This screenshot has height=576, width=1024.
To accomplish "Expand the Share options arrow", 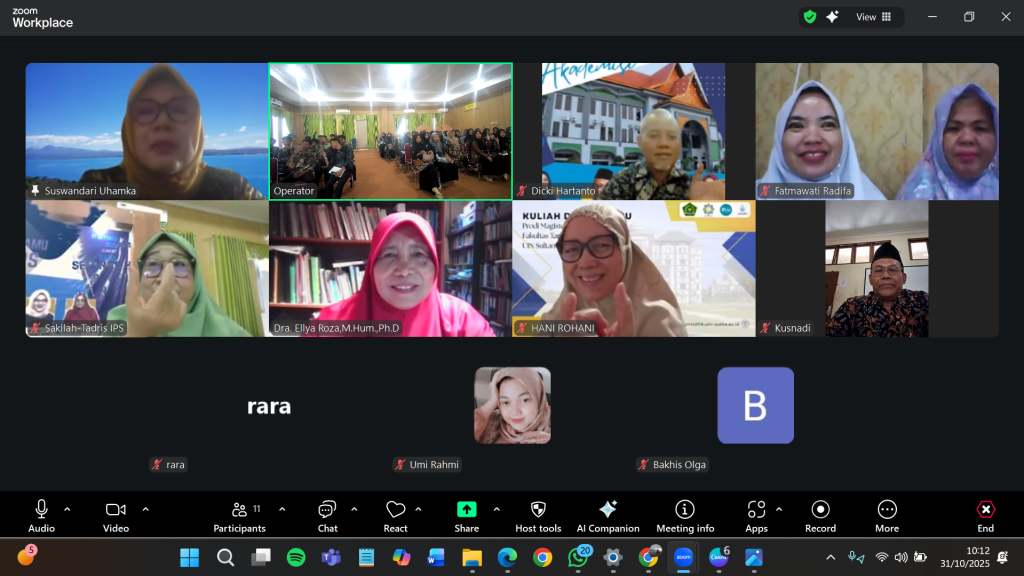I will (496, 509).
